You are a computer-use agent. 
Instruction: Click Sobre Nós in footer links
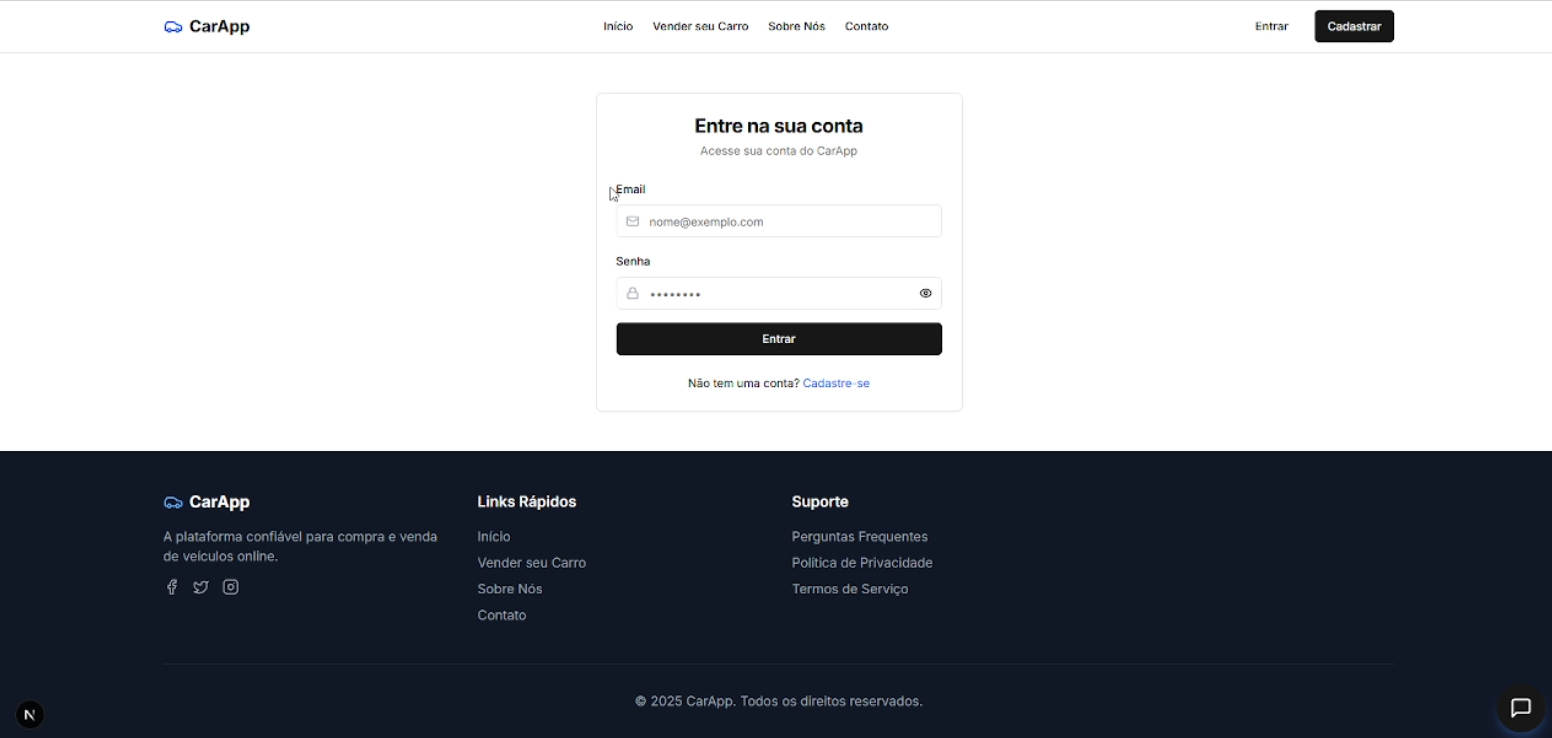point(510,589)
